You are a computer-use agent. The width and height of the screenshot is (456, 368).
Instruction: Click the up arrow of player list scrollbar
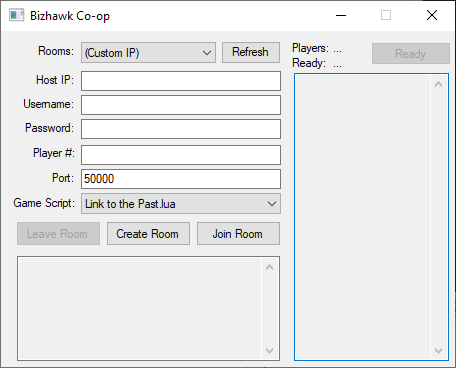[438, 84]
